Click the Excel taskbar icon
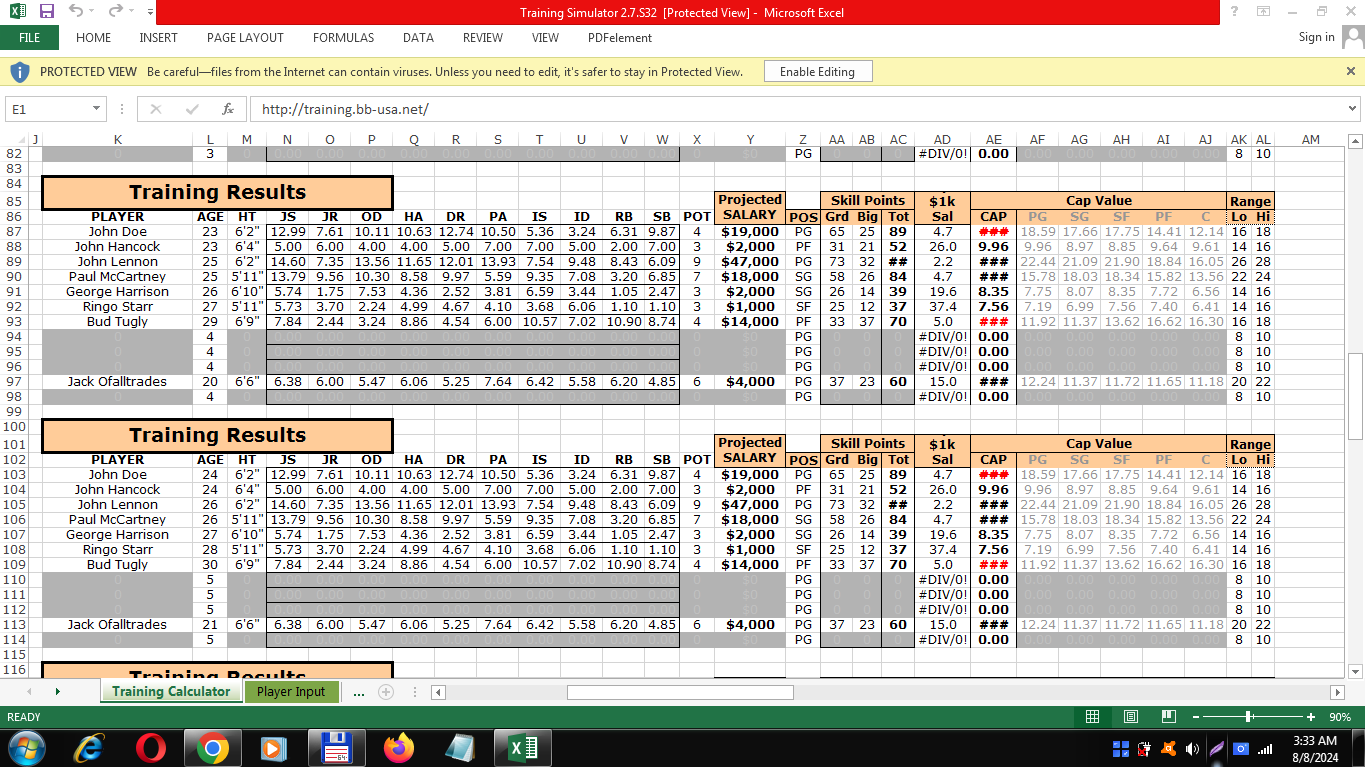This screenshot has width=1365, height=767. pyautogui.click(x=521, y=748)
